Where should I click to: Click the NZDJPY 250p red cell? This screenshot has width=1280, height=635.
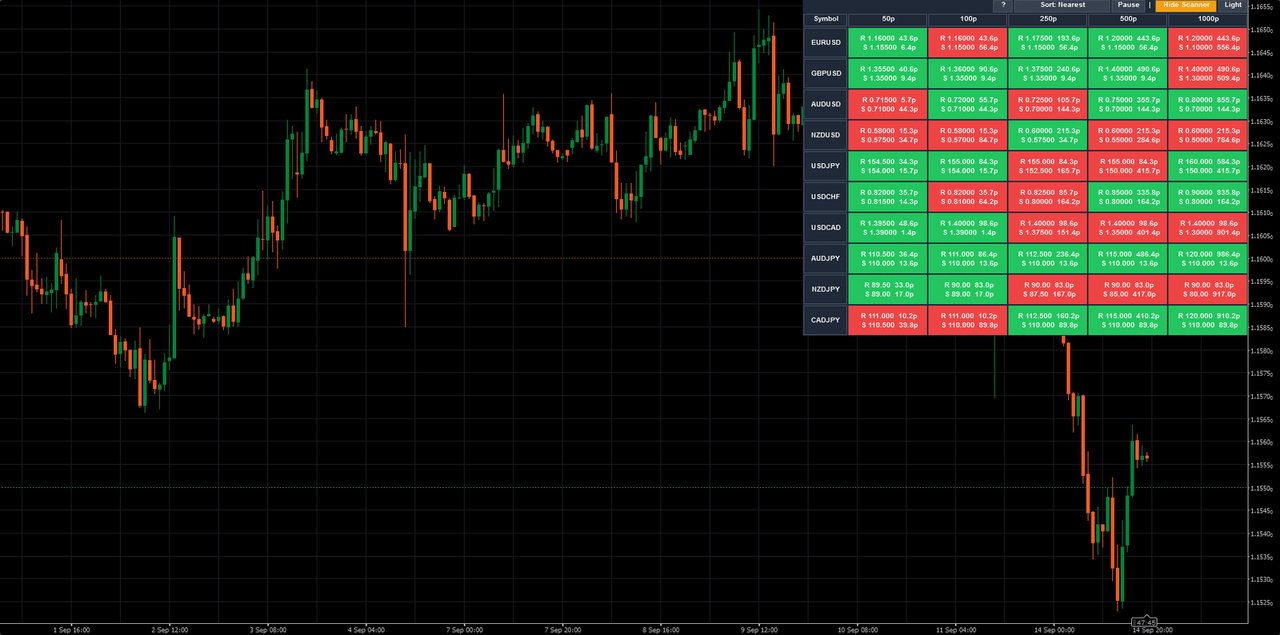point(1048,289)
